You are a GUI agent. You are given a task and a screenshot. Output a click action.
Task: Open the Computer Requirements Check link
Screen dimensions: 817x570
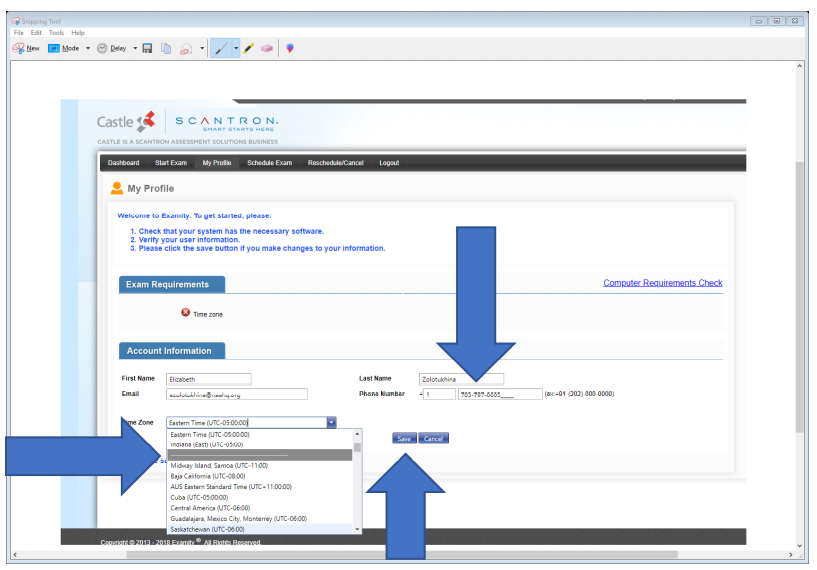[663, 283]
